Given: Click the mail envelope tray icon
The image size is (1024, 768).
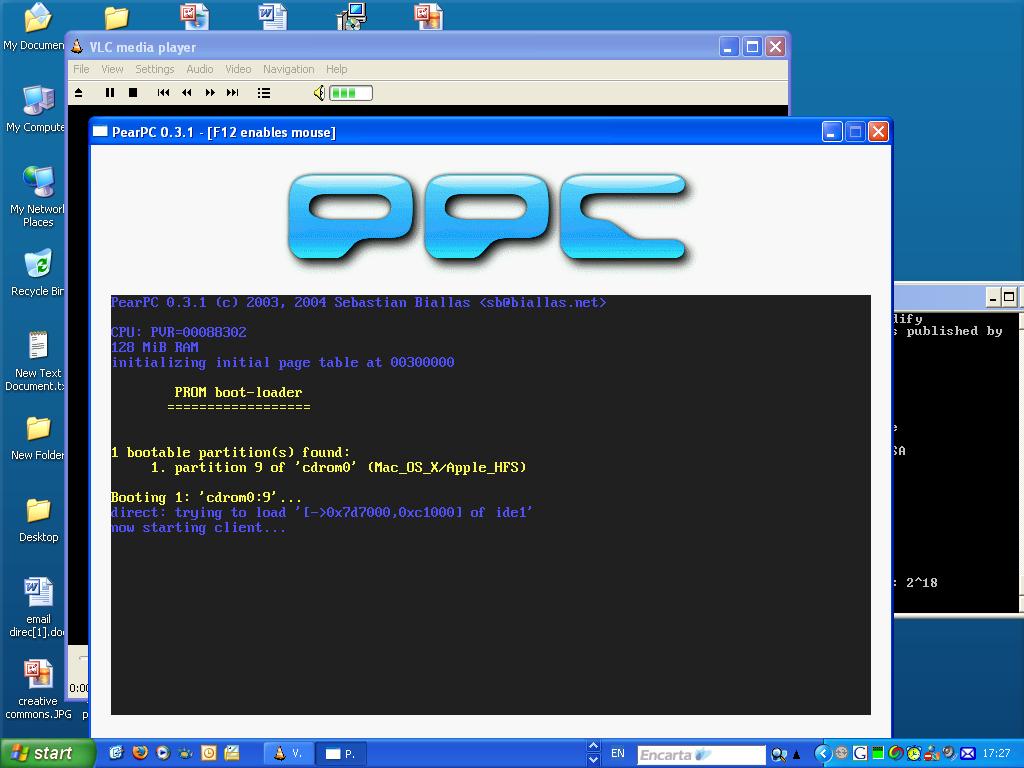Looking at the screenshot, I should 968,754.
